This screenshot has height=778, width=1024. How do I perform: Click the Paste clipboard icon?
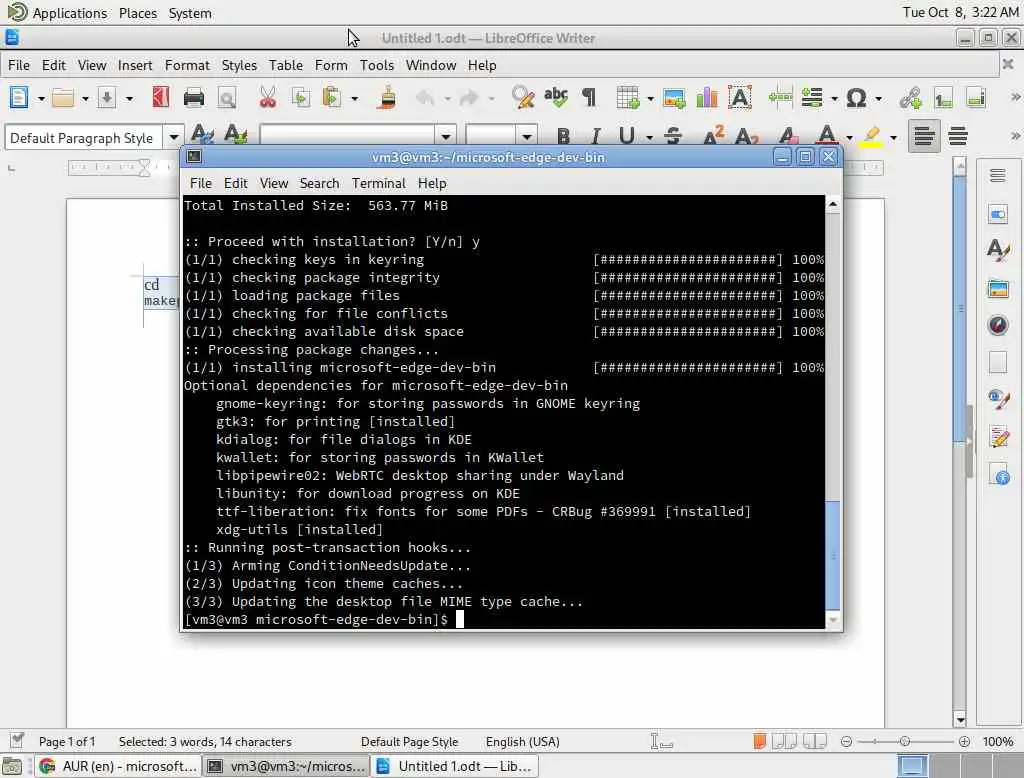pos(332,98)
